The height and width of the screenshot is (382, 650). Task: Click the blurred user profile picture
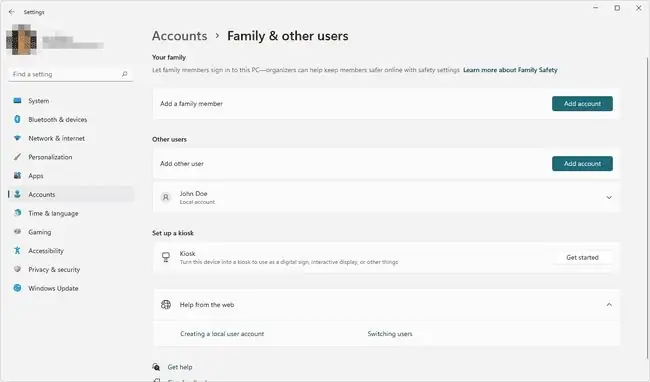[x=21, y=40]
